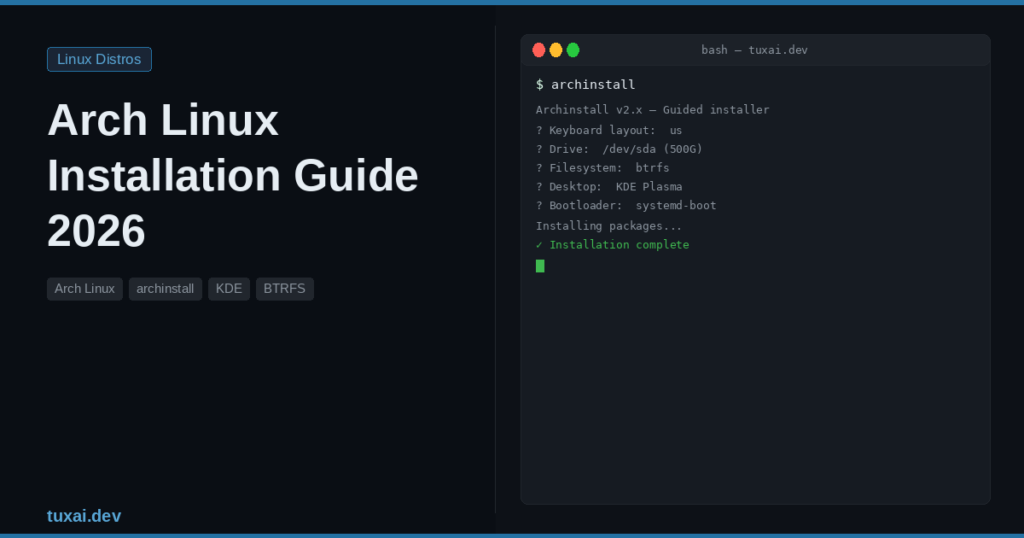Click the 'Installing packages...' line
This screenshot has width=1024, height=538.
tap(609, 226)
